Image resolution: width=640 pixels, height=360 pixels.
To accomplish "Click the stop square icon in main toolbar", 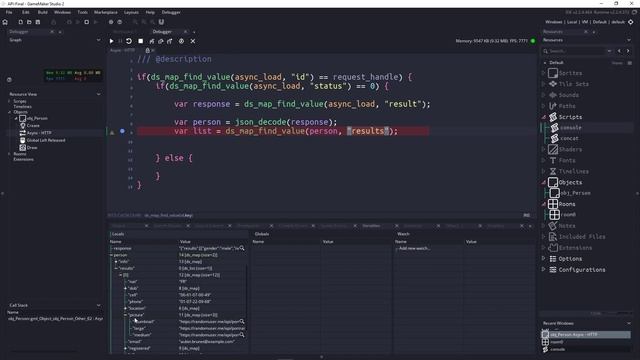I will 87,22.
